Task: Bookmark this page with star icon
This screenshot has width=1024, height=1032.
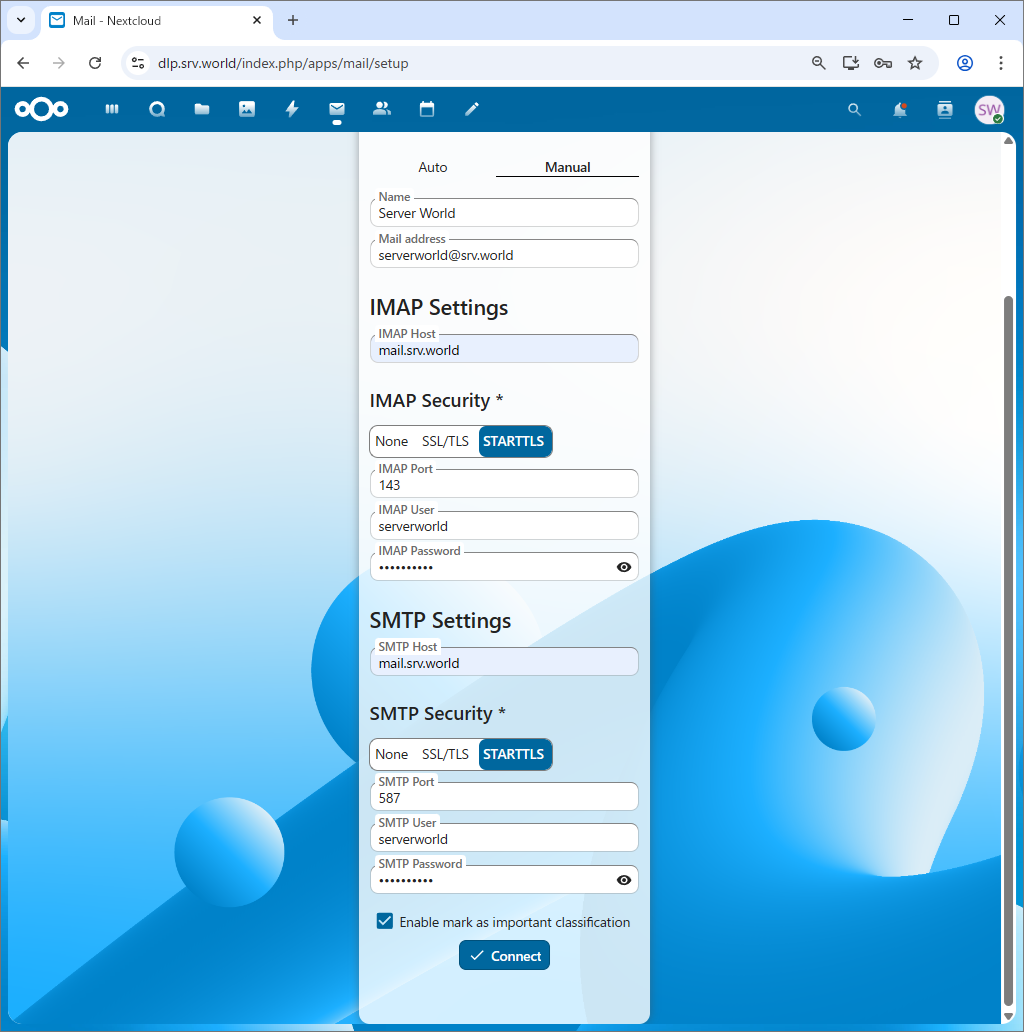Action: click(x=915, y=63)
